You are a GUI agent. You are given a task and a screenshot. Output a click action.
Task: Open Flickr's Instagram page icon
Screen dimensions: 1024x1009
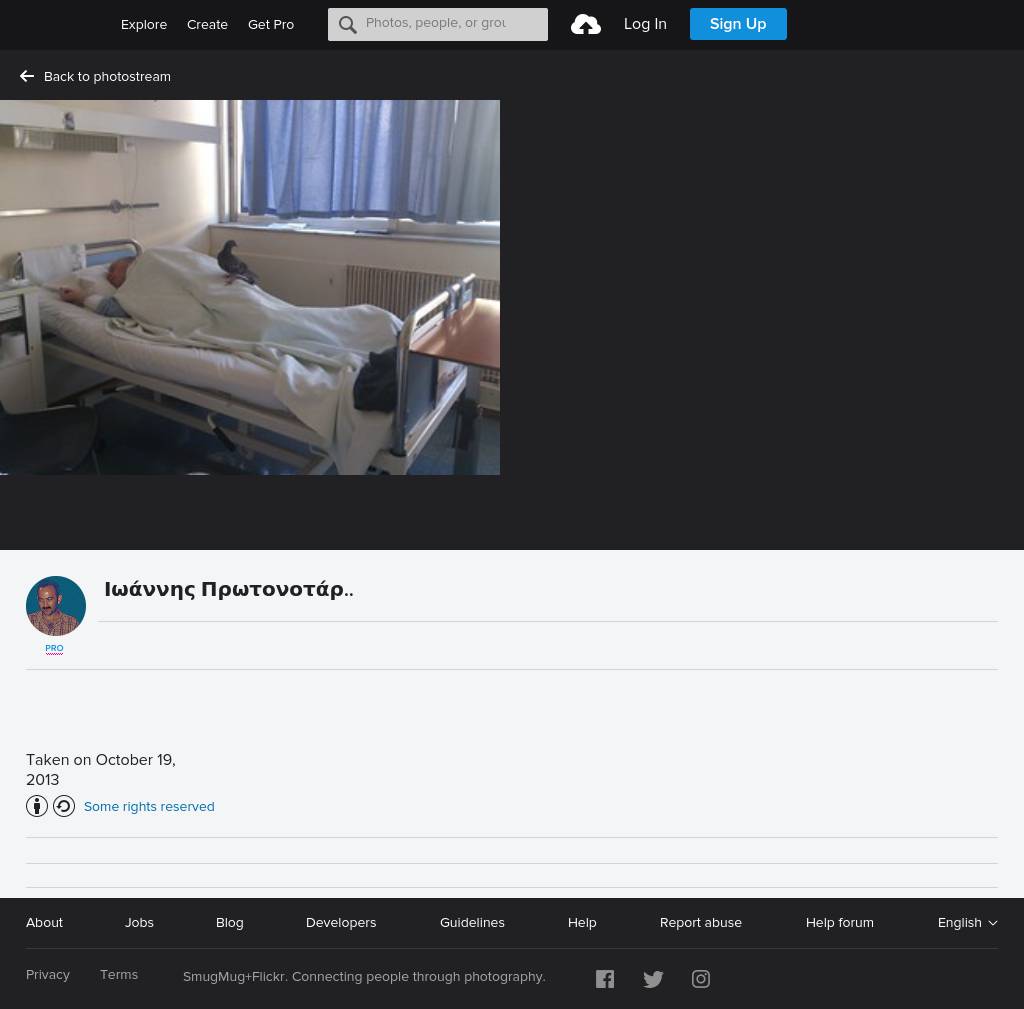701,979
